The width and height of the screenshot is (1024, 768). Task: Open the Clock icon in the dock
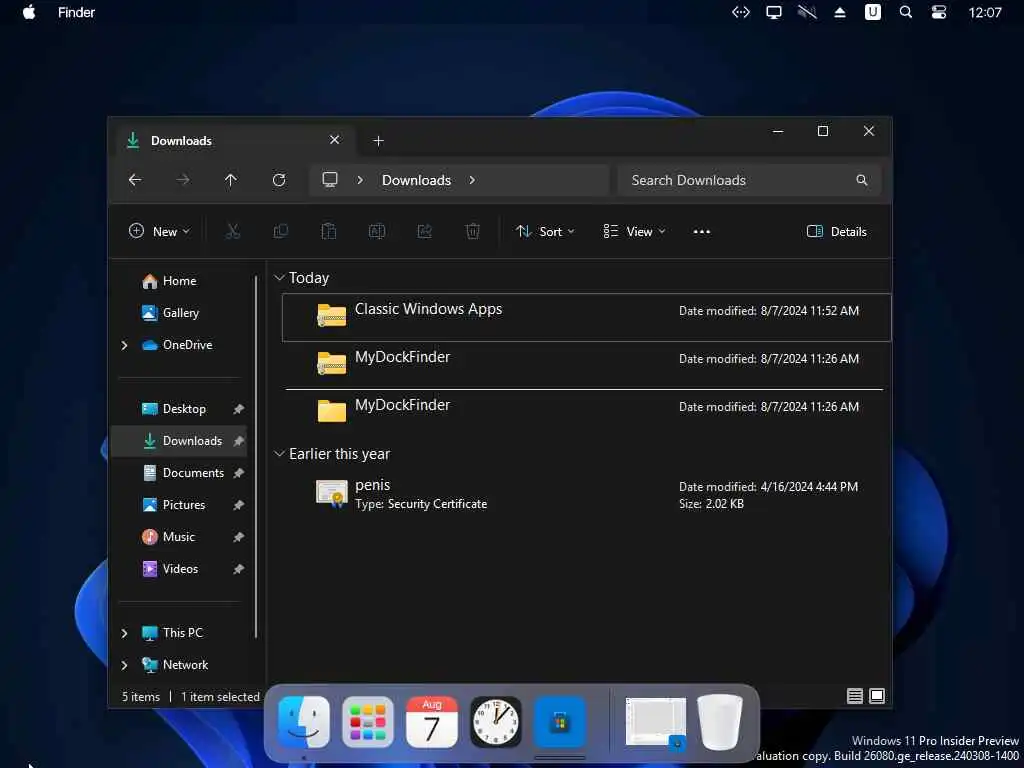(496, 722)
